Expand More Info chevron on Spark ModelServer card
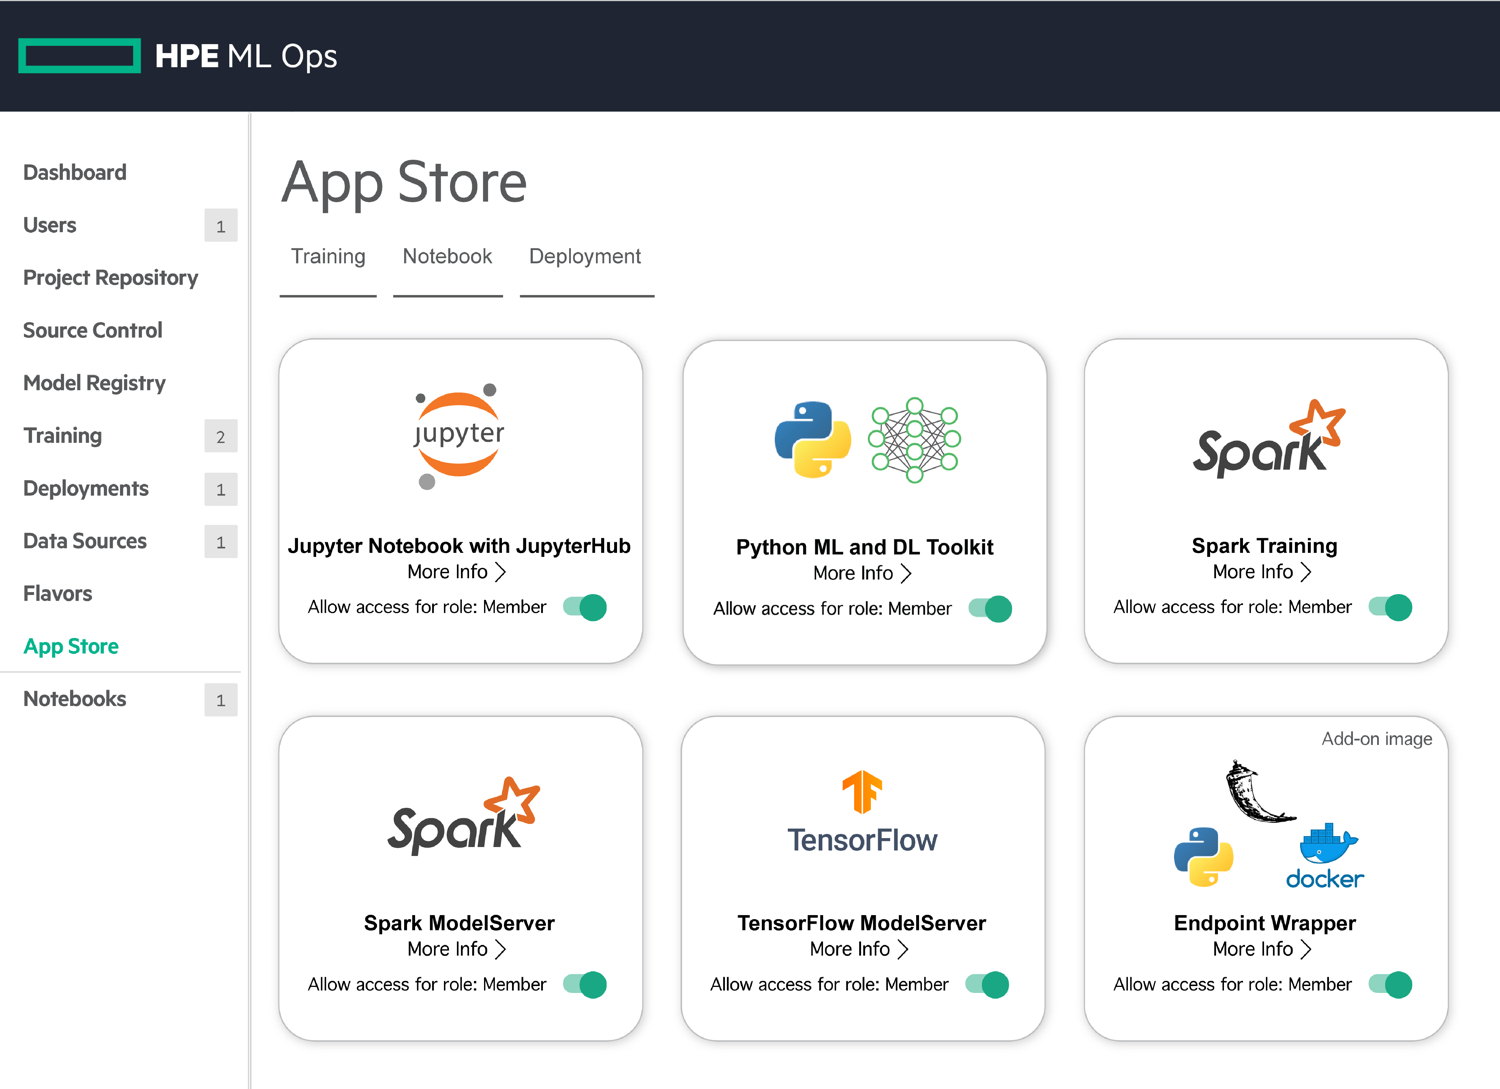 (501, 949)
